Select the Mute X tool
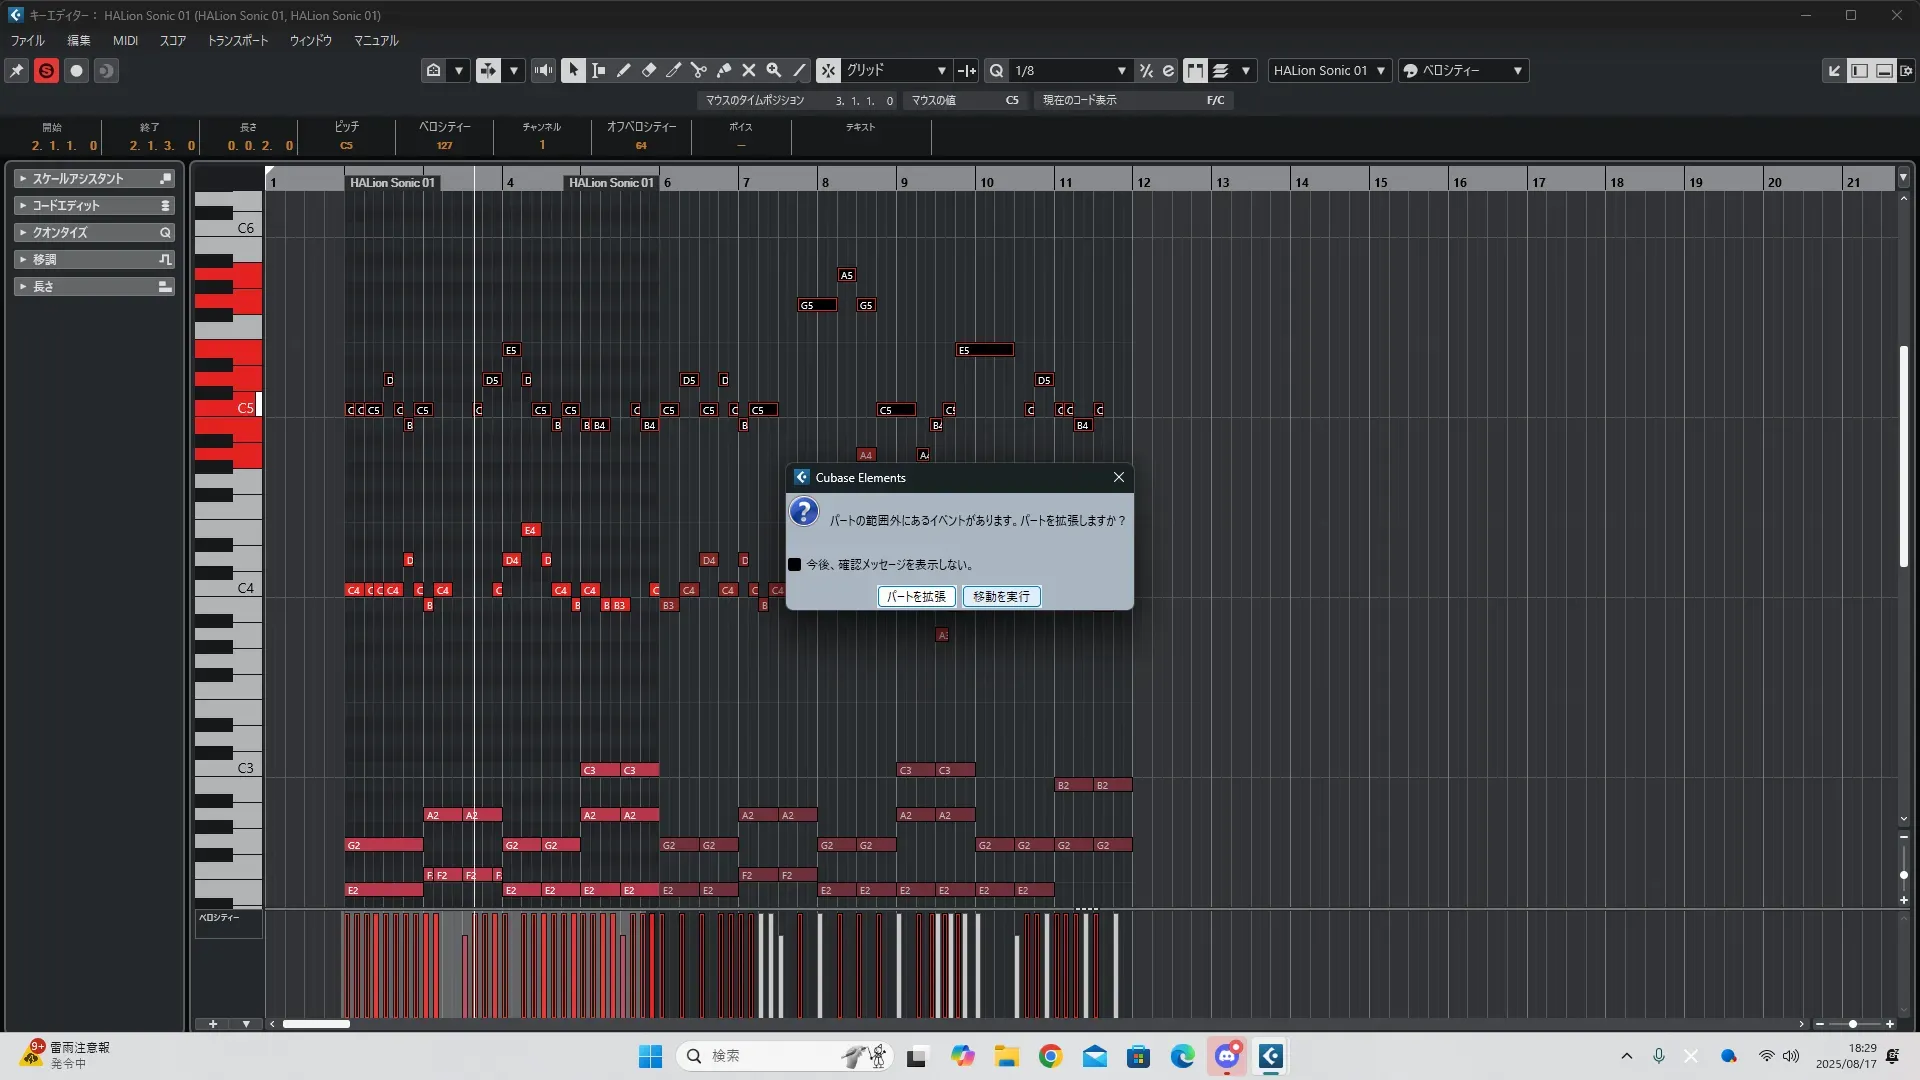 pyautogui.click(x=748, y=70)
